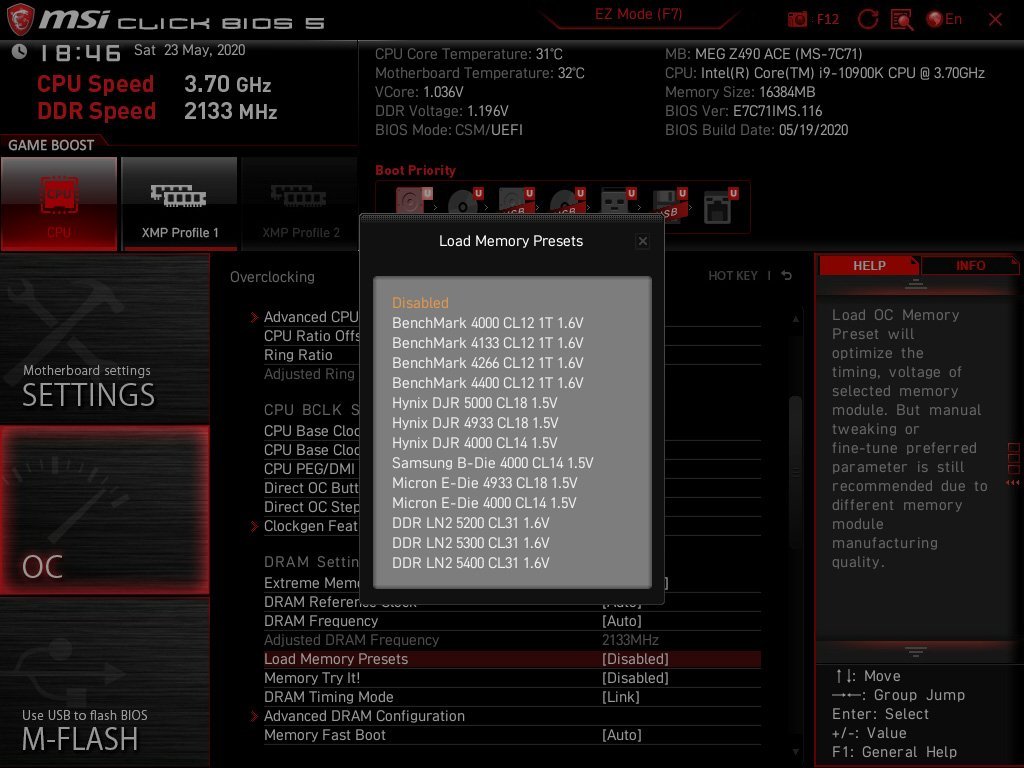Screen dimensions: 1024x768
Task: Select the optical disc boot device icon
Action: [464, 202]
